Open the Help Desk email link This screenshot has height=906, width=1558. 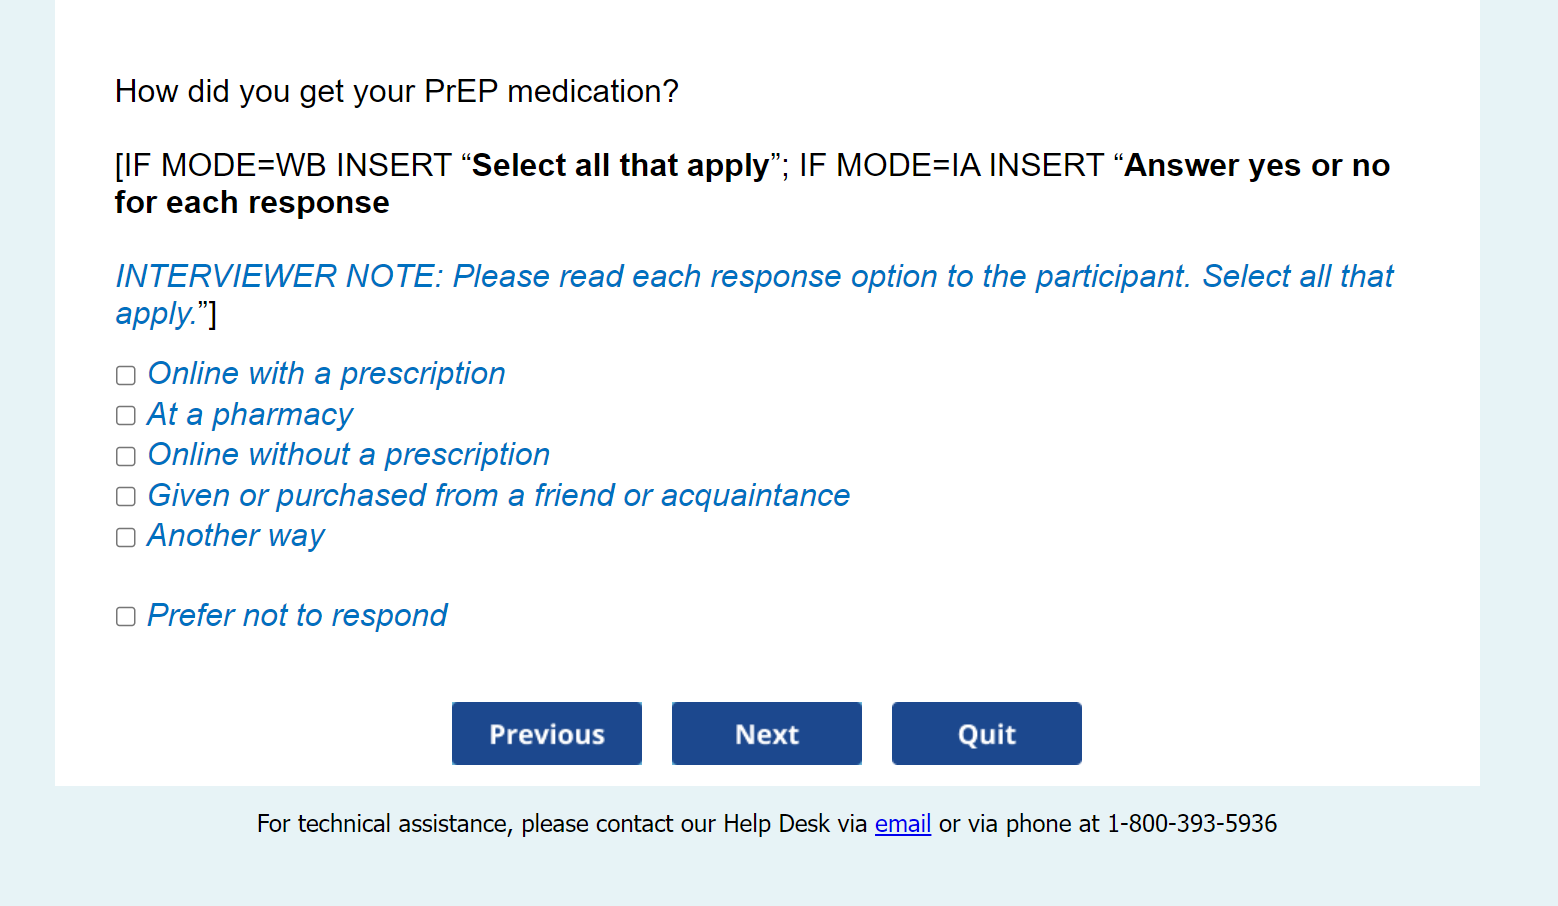[902, 824]
